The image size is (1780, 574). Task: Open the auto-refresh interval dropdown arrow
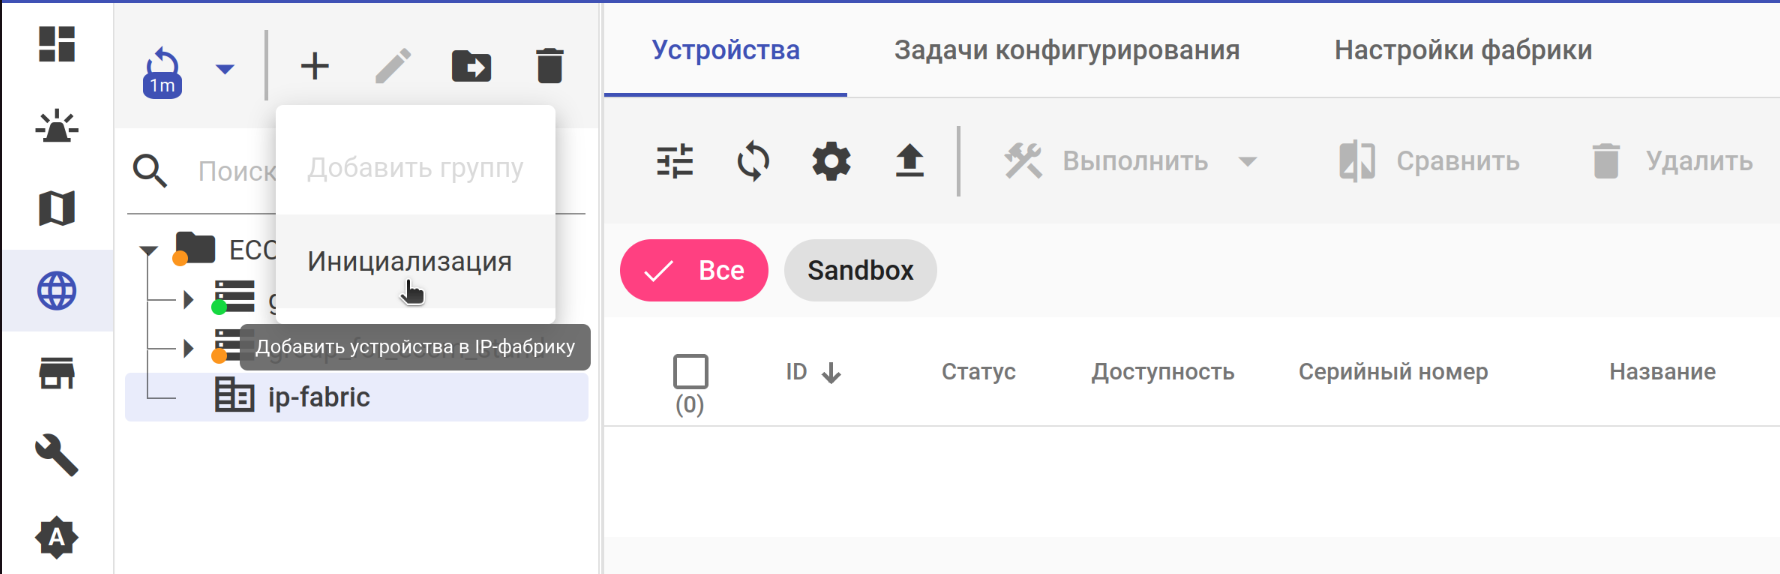coord(225,69)
